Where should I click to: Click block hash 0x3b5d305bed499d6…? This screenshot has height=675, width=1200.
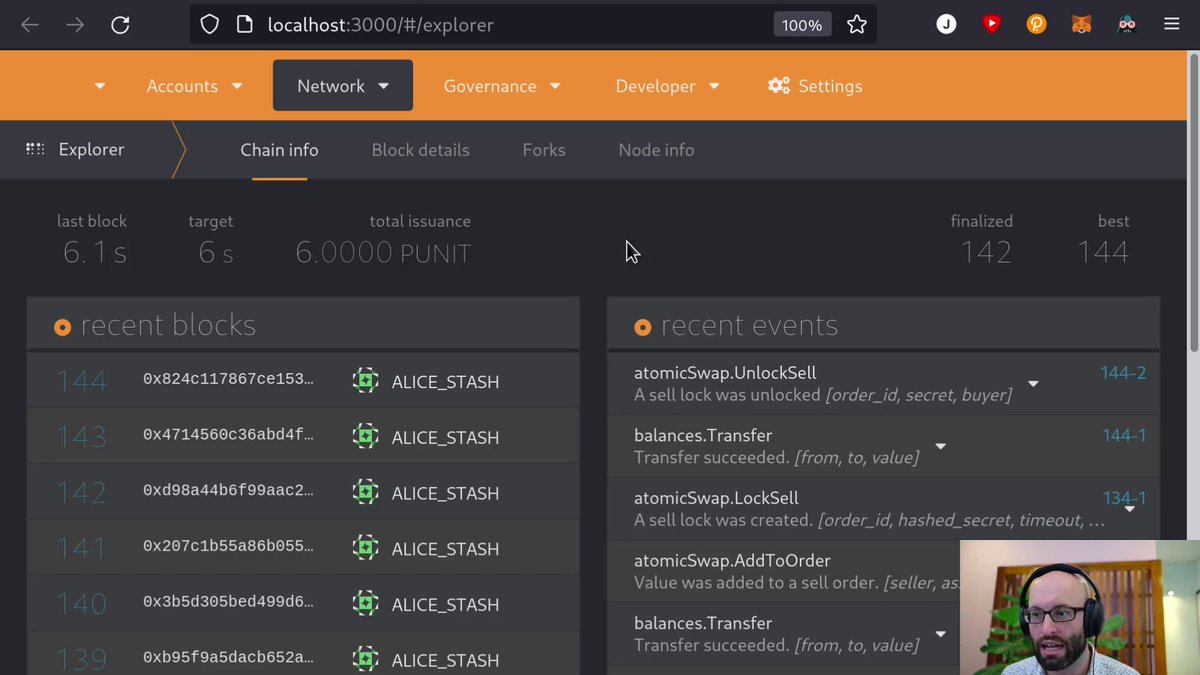click(x=228, y=603)
